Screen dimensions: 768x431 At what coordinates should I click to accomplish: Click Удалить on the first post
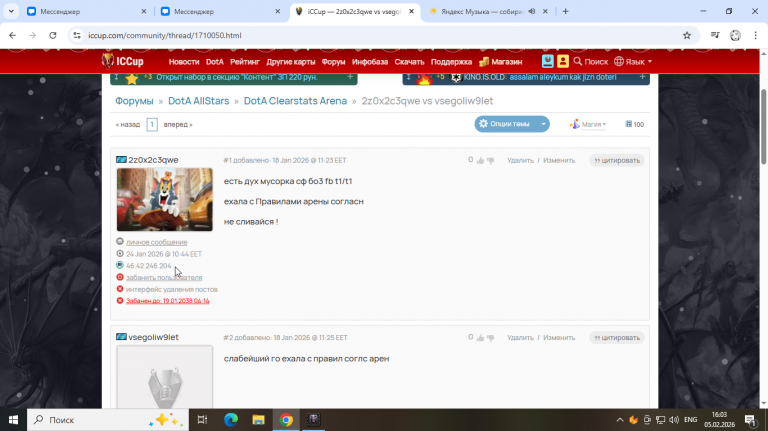coord(520,160)
